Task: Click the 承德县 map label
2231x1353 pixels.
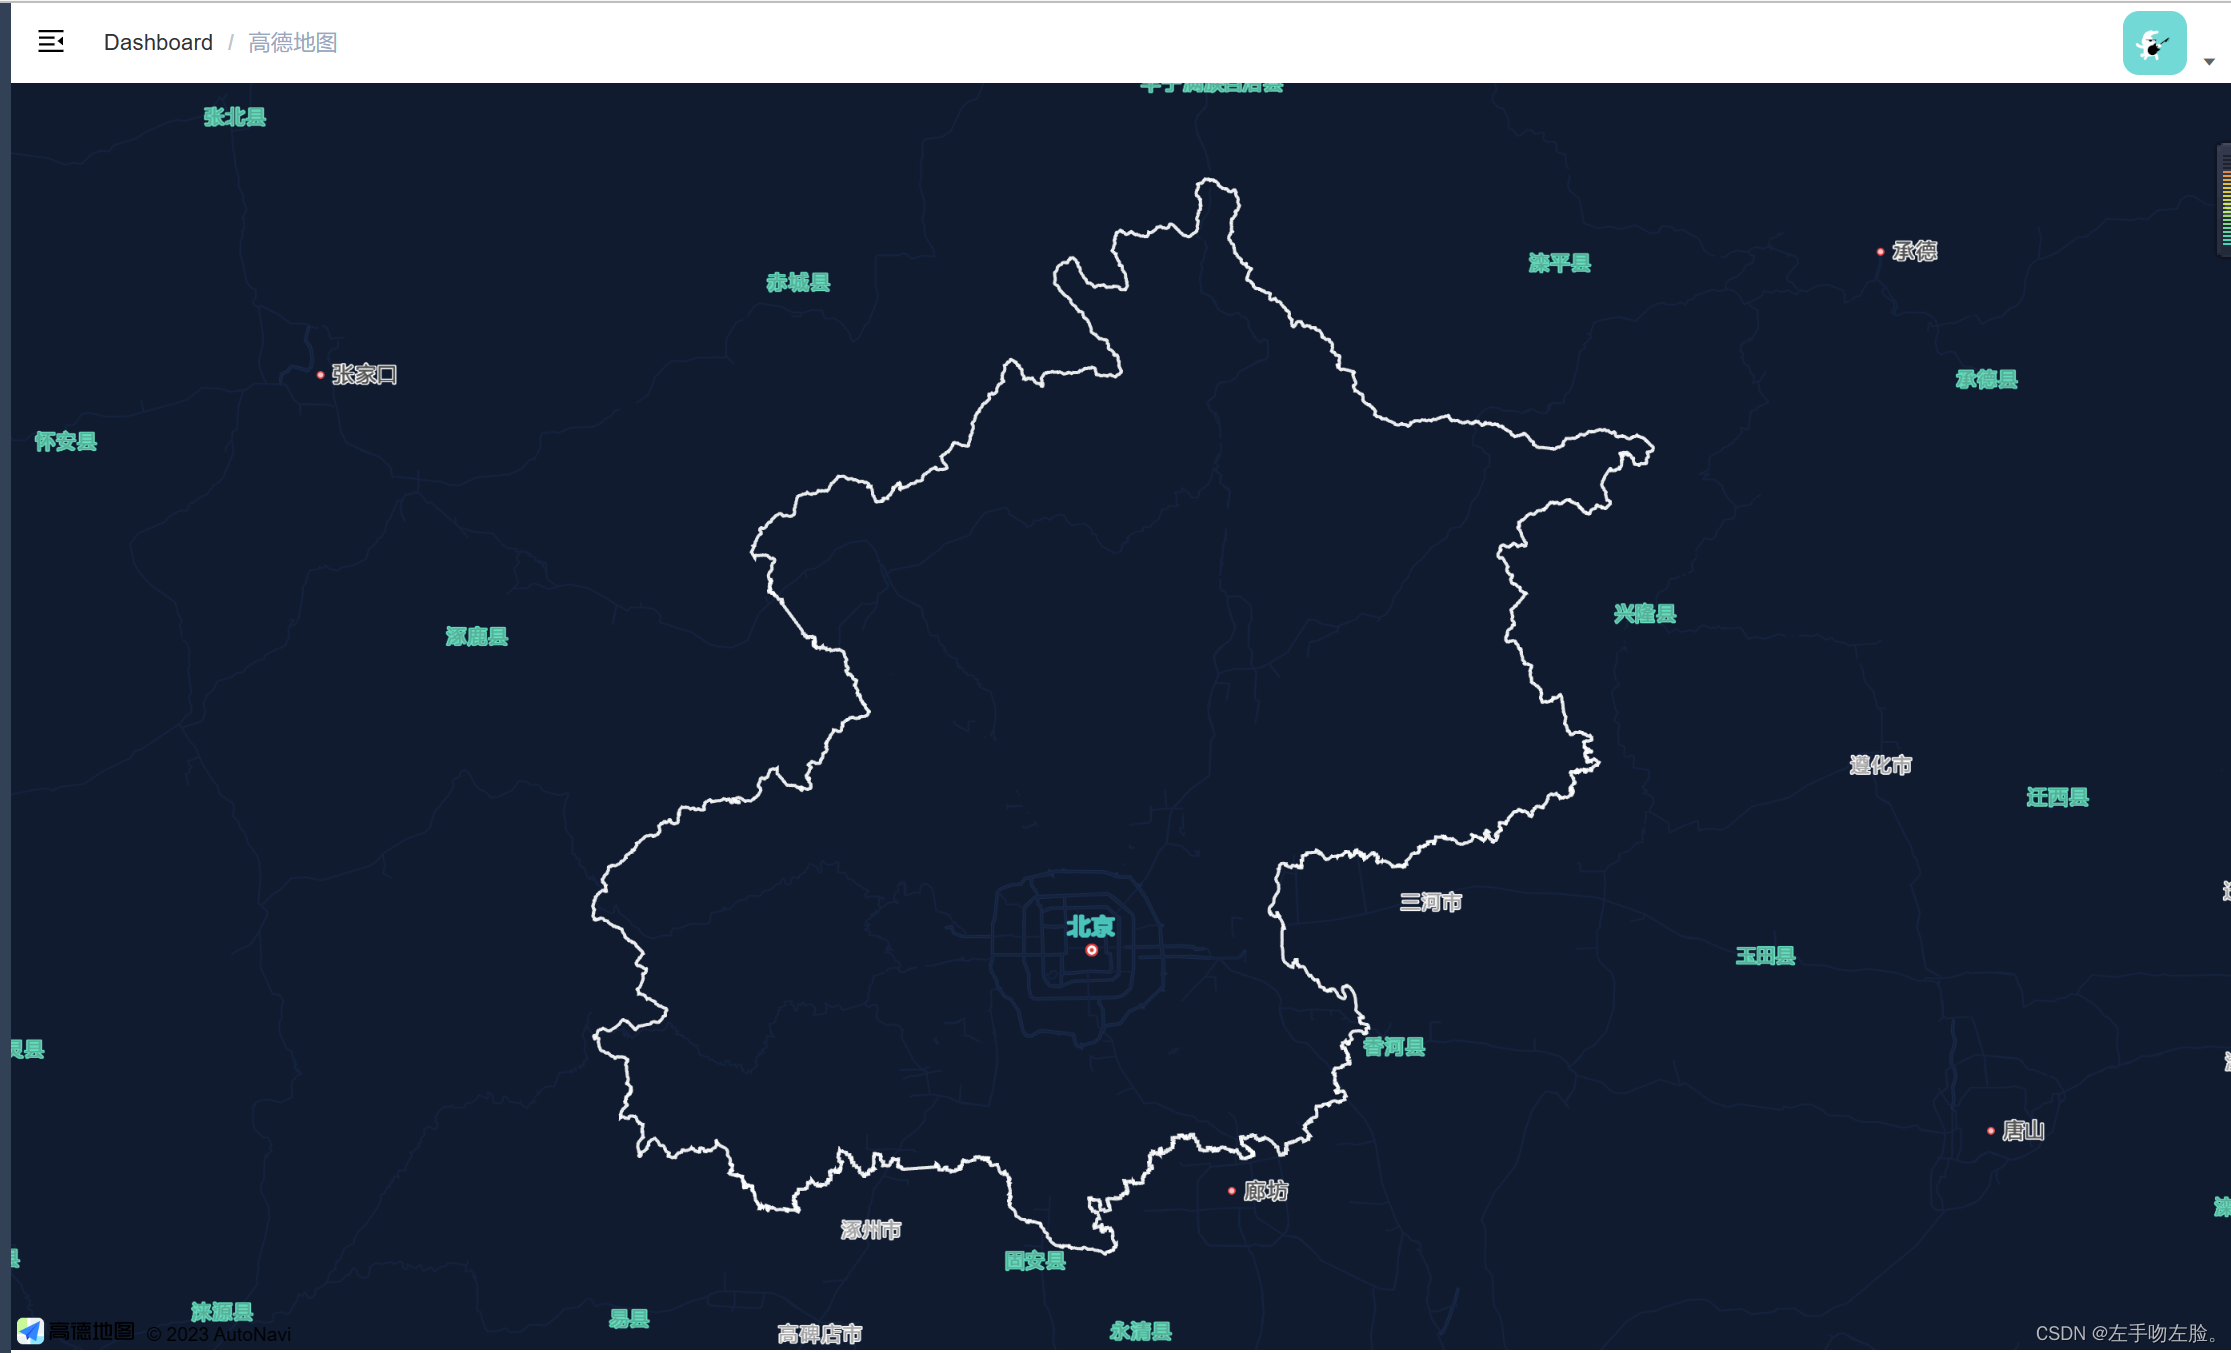Action: [1987, 379]
